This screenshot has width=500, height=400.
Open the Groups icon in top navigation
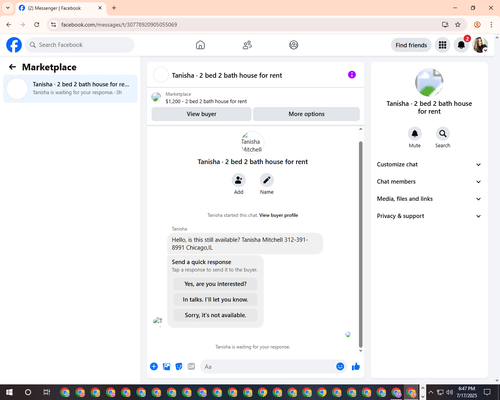(x=294, y=45)
